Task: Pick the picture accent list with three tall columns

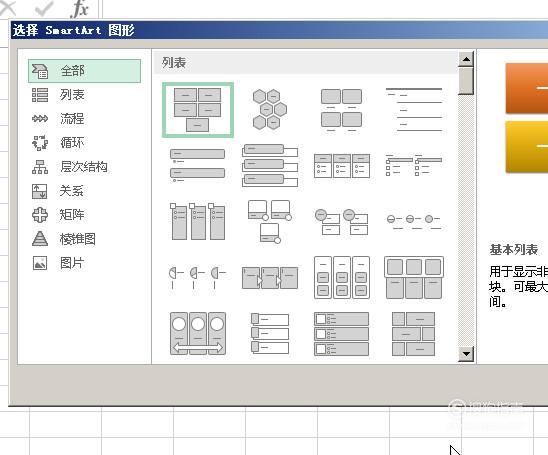Action: (x=198, y=221)
